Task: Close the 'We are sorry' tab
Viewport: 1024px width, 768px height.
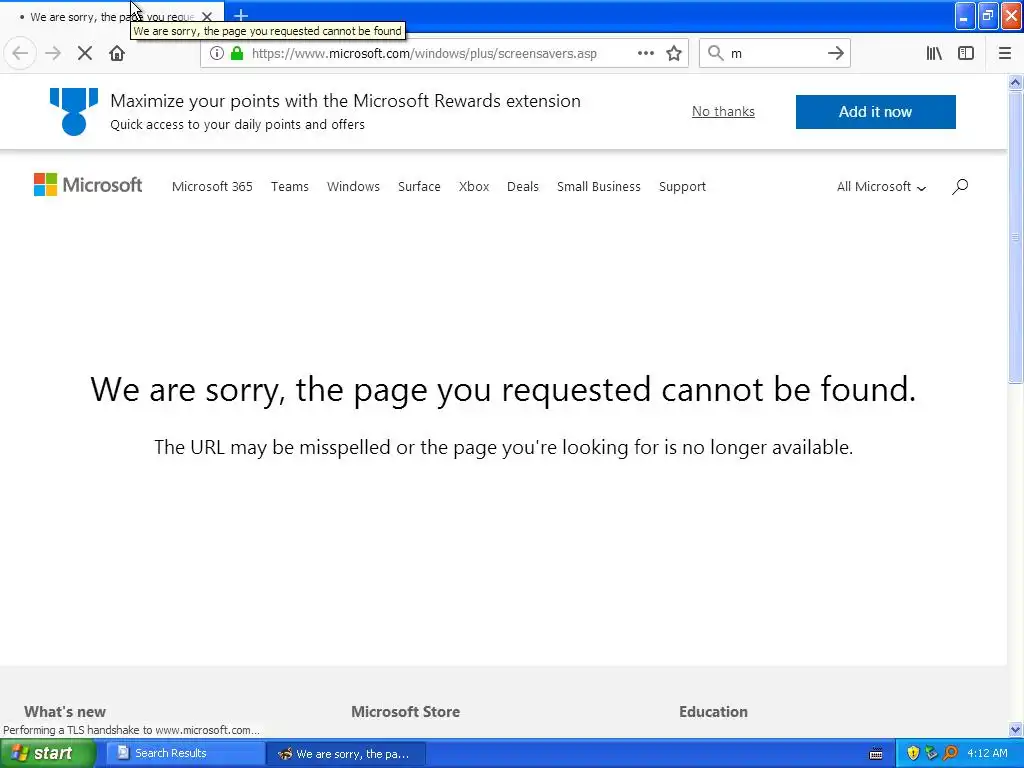Action: click(x=207, y=16)
